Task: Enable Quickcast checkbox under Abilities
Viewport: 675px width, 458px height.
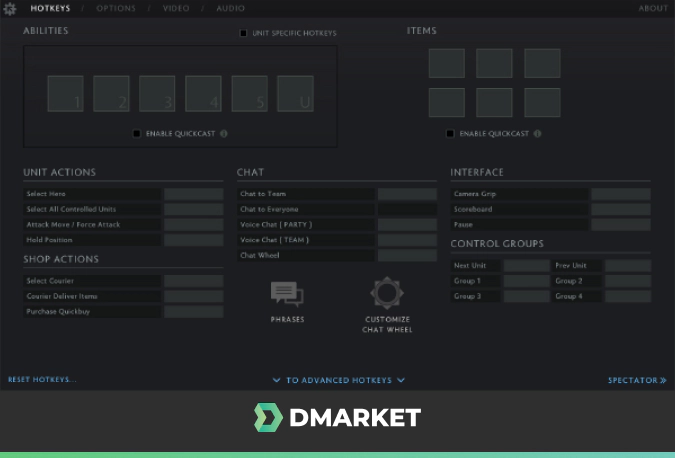Action: coord(136,133)
